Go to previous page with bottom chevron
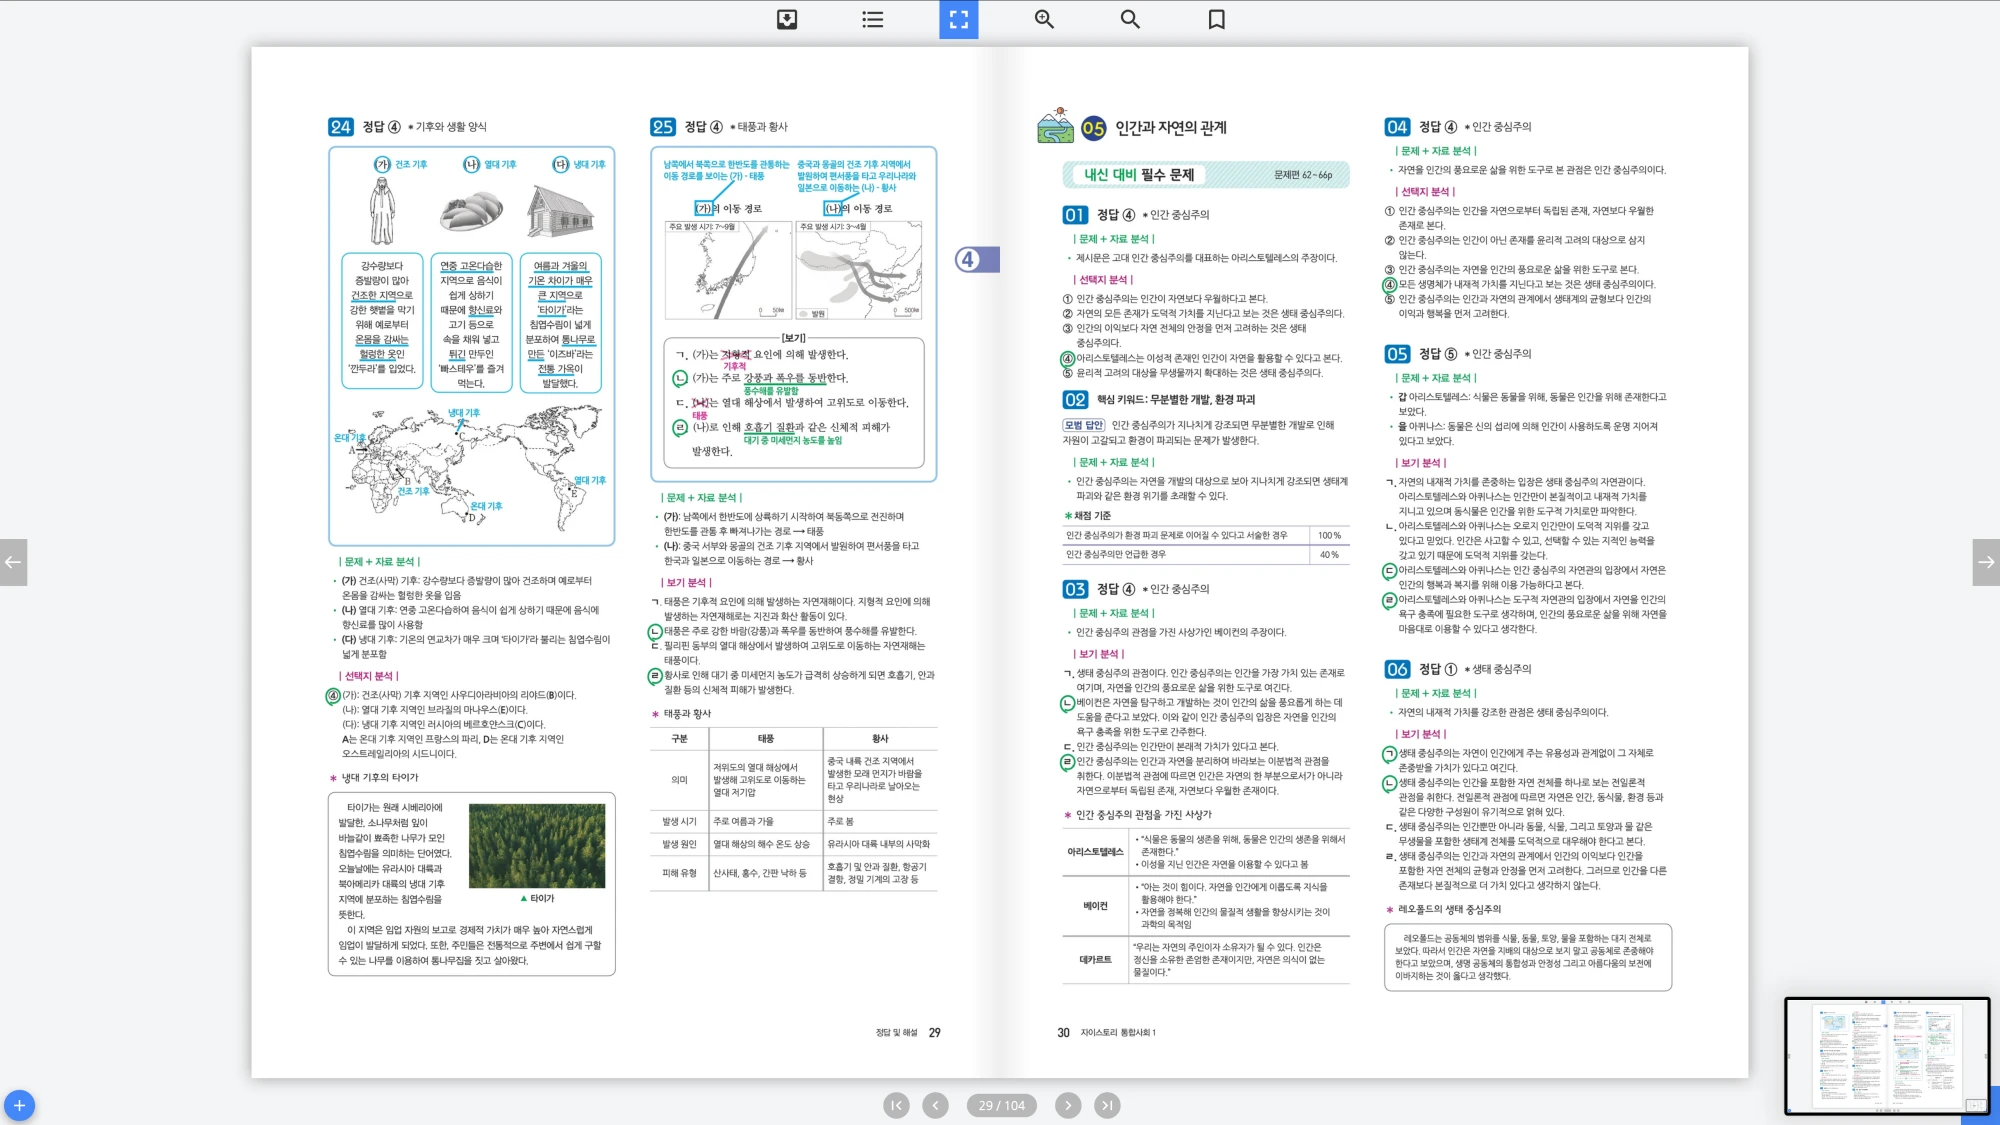The image size is (2000, 1125). [x=935, y=1105]
